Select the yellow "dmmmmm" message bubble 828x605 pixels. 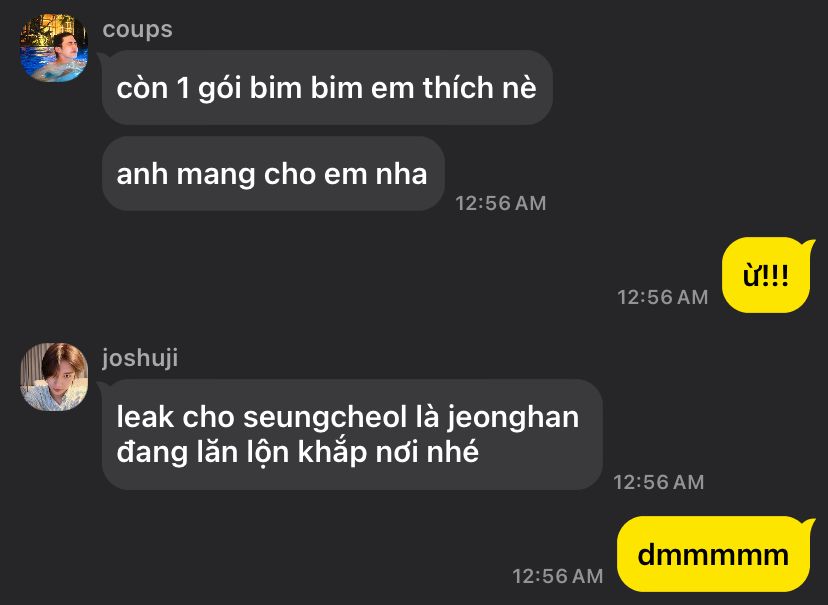tap(714, 554)
